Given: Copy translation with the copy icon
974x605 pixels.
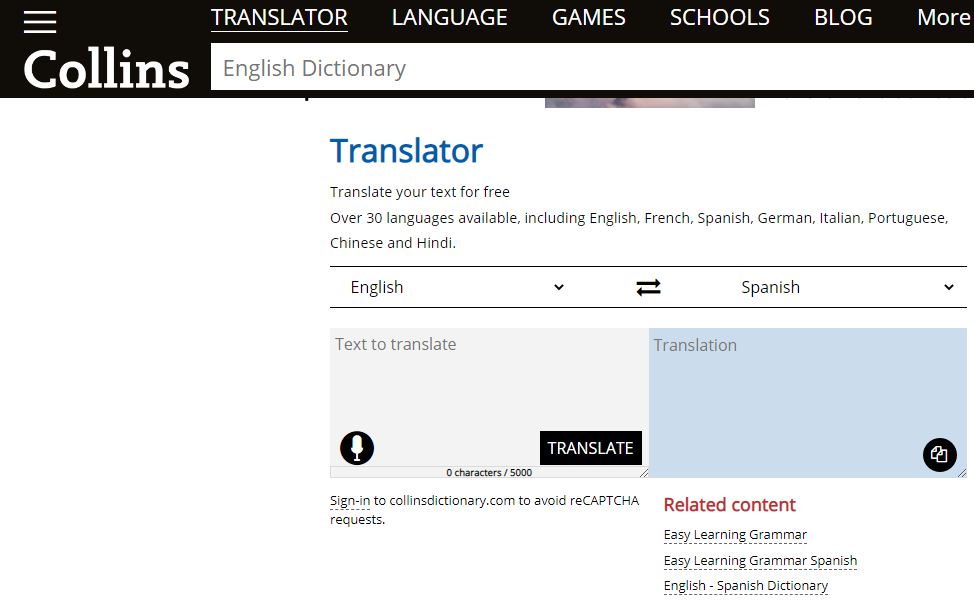Looking at the screenshot, I should point(939,455).
